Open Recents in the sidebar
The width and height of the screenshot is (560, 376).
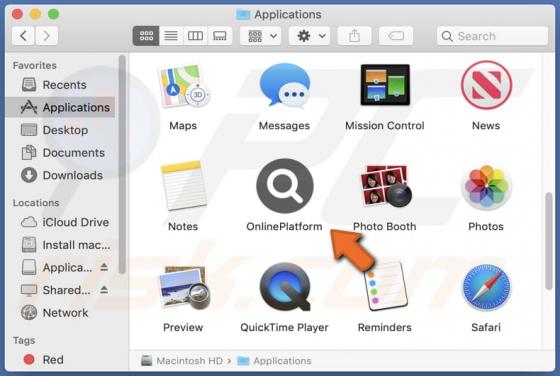click(60, 85)
